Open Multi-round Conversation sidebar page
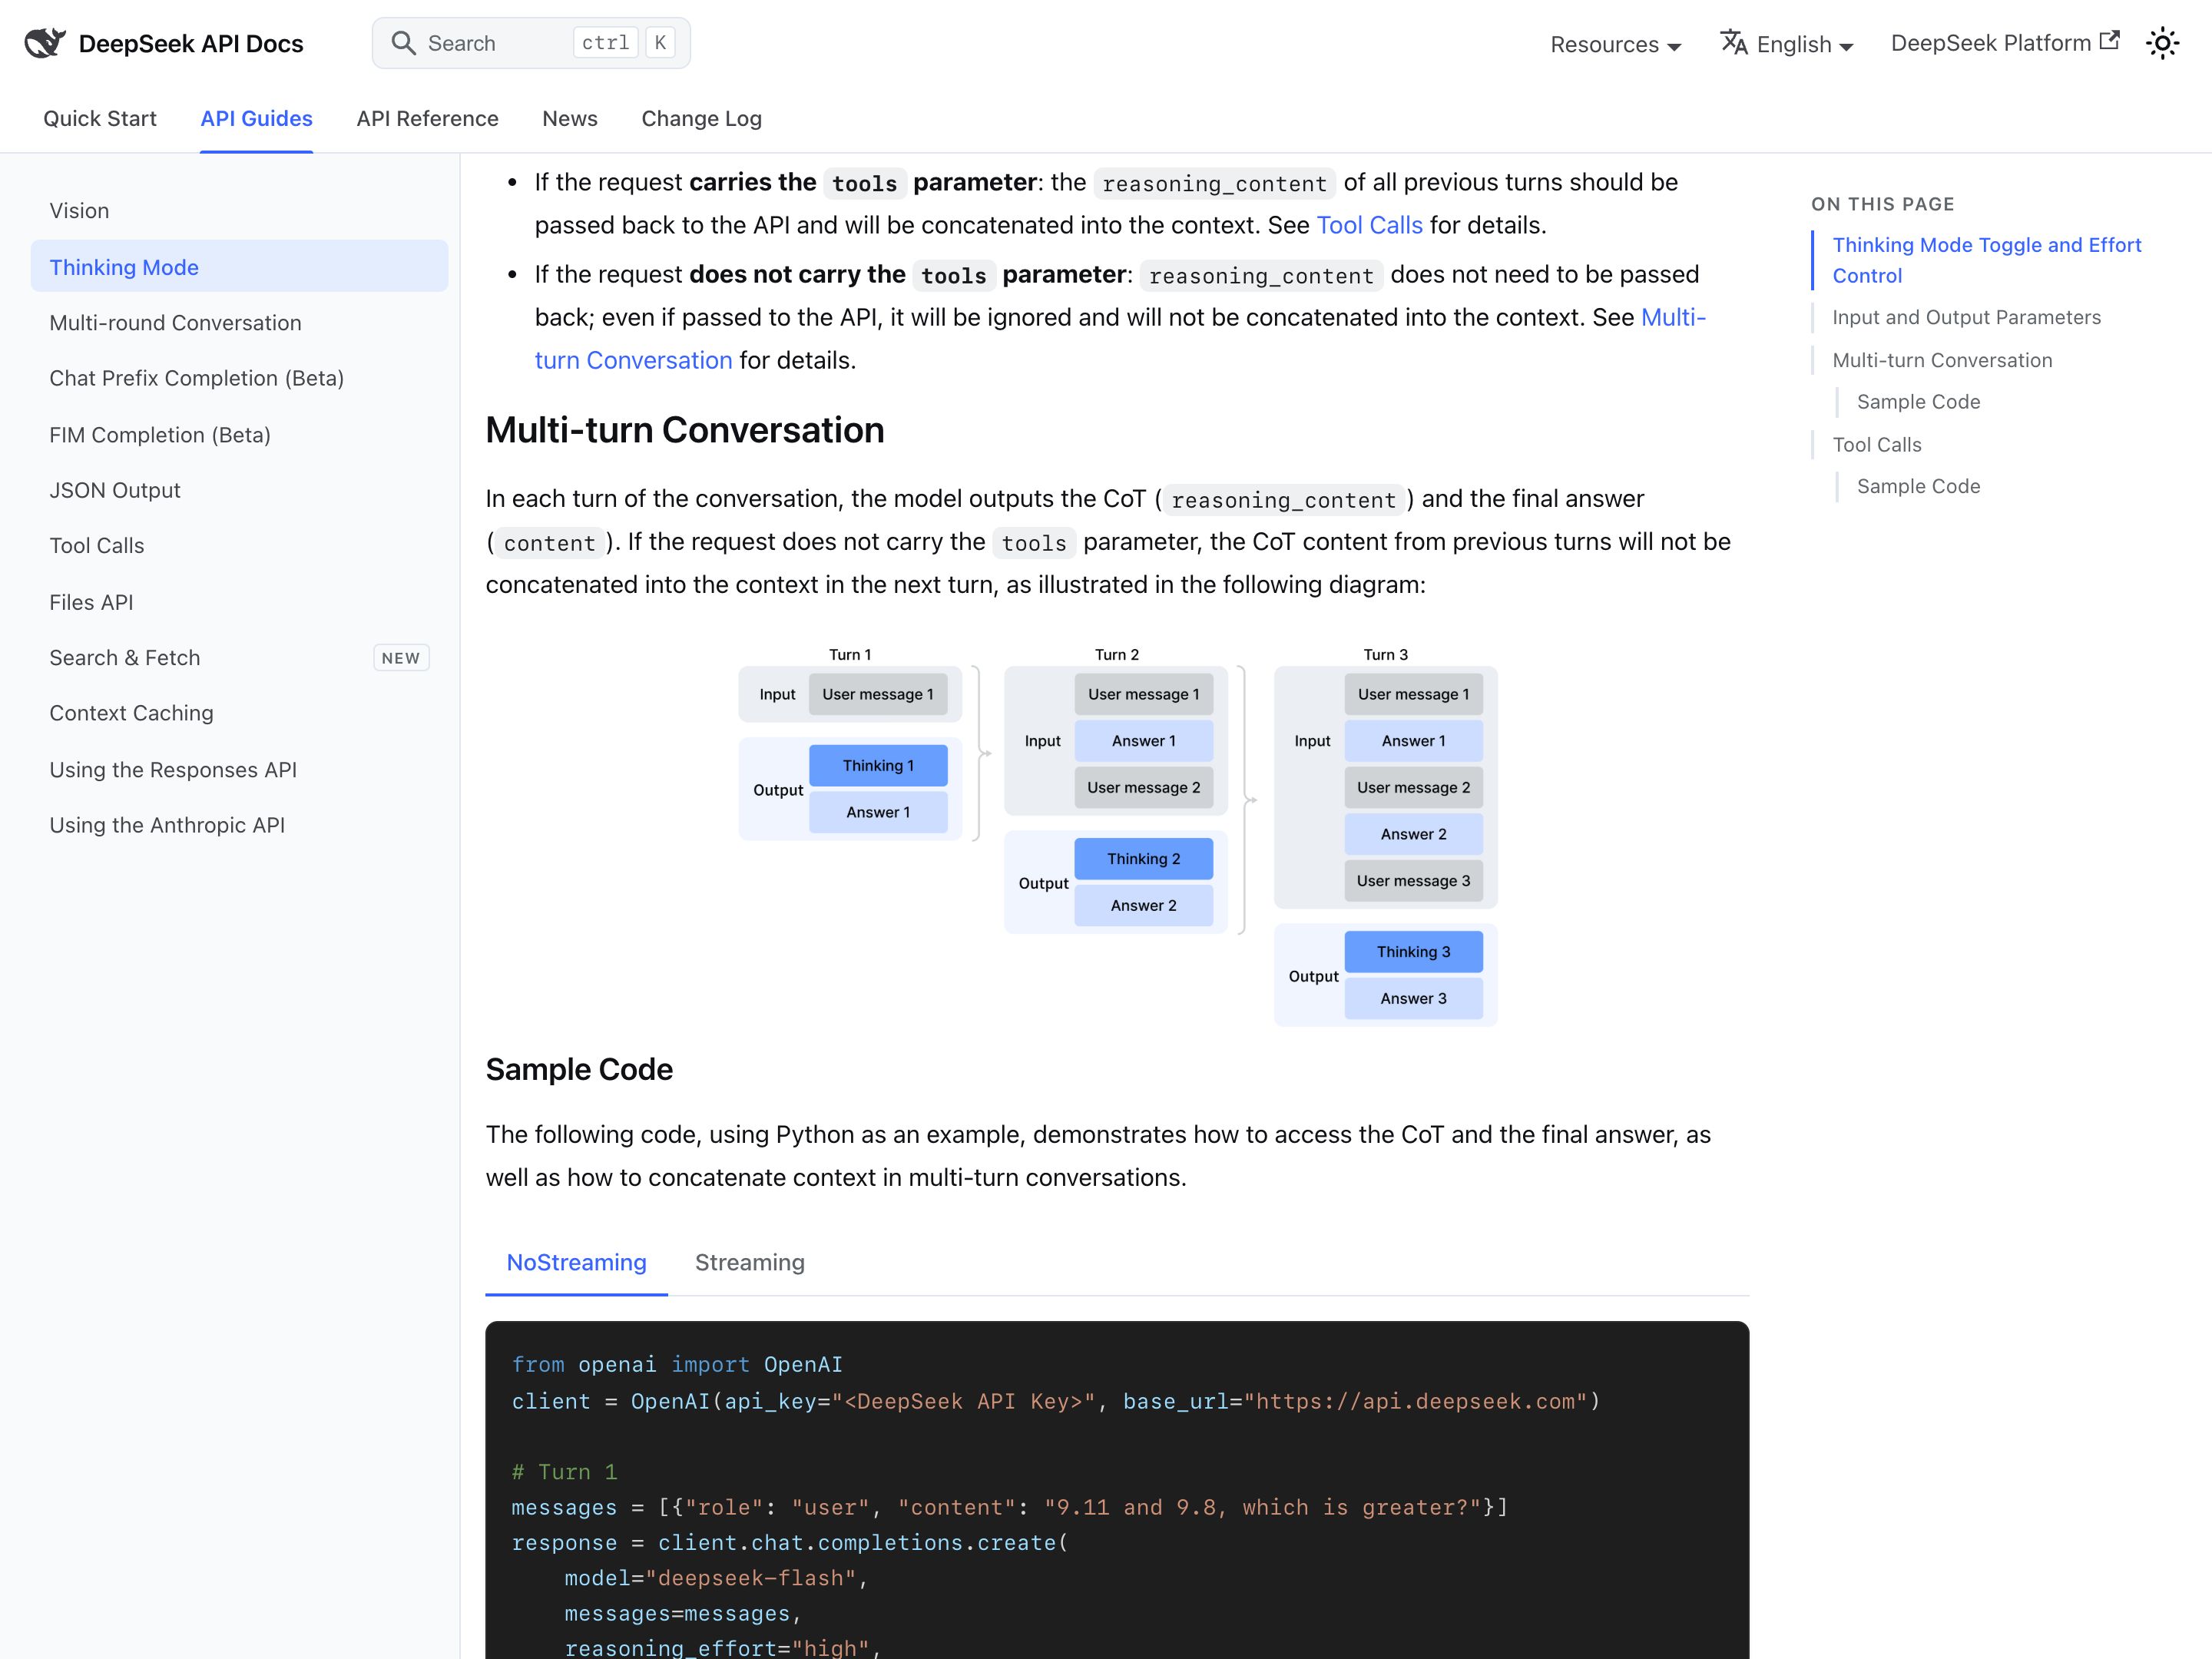Viewport: 2212px width, 1659px height. click(239, 322)
